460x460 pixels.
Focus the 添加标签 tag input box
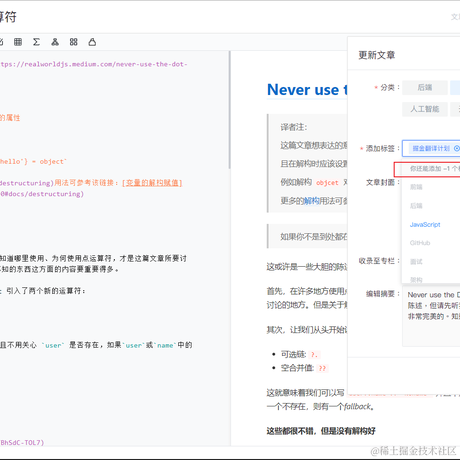coord(431,148)
